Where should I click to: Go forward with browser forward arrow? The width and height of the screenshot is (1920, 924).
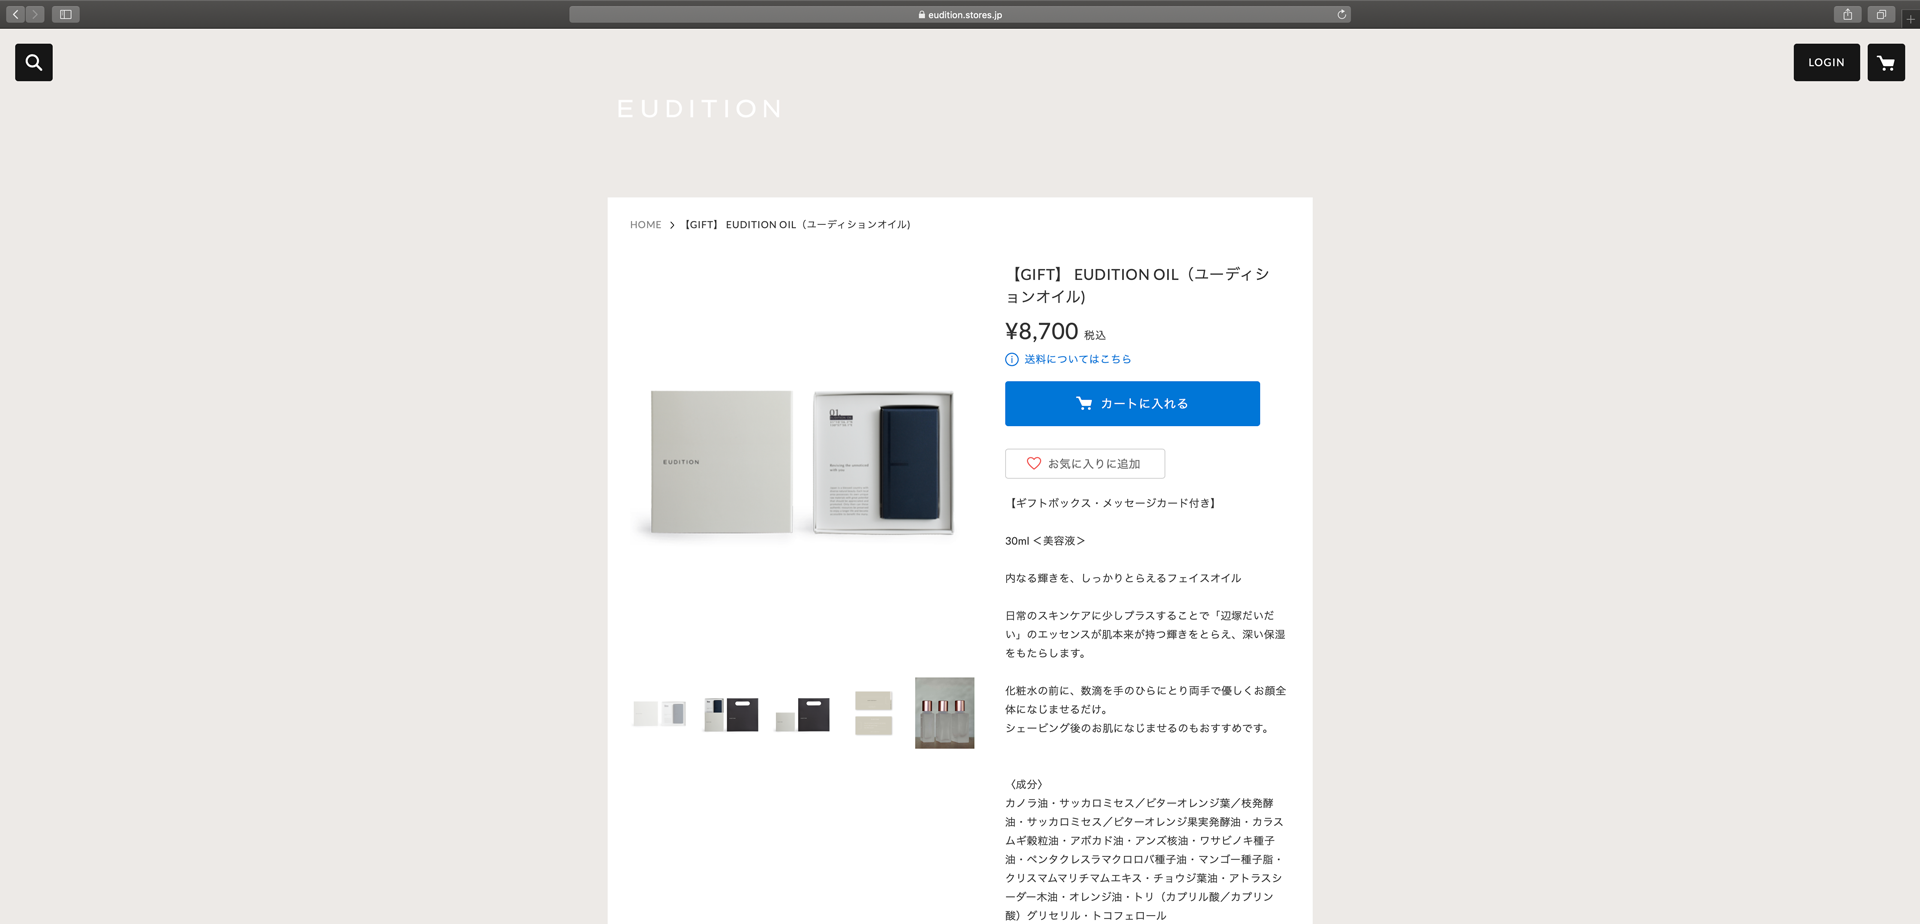tap(35, 14)
